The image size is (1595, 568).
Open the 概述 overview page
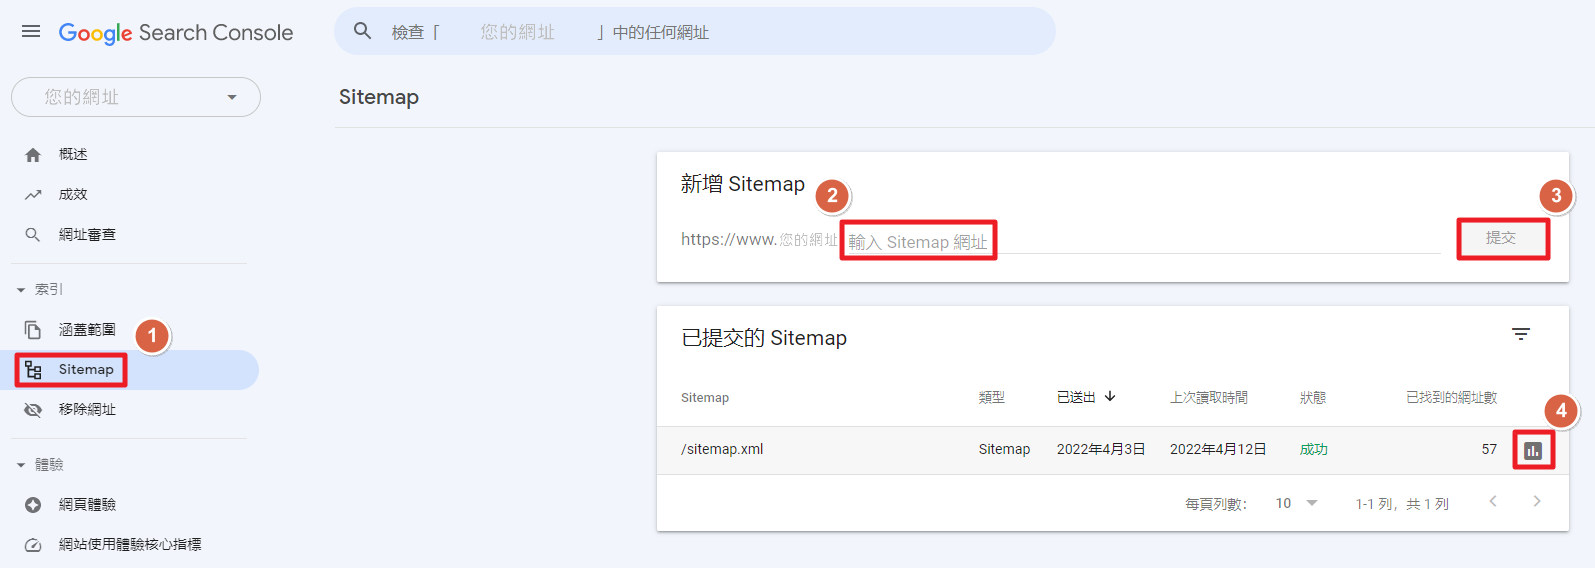[x=73, y=154]
